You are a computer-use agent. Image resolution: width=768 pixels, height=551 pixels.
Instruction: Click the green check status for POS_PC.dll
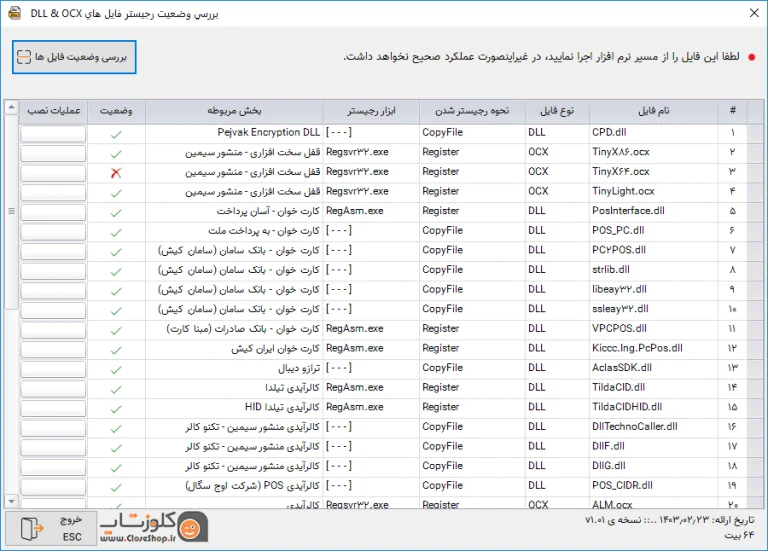(x=116, y=232)
